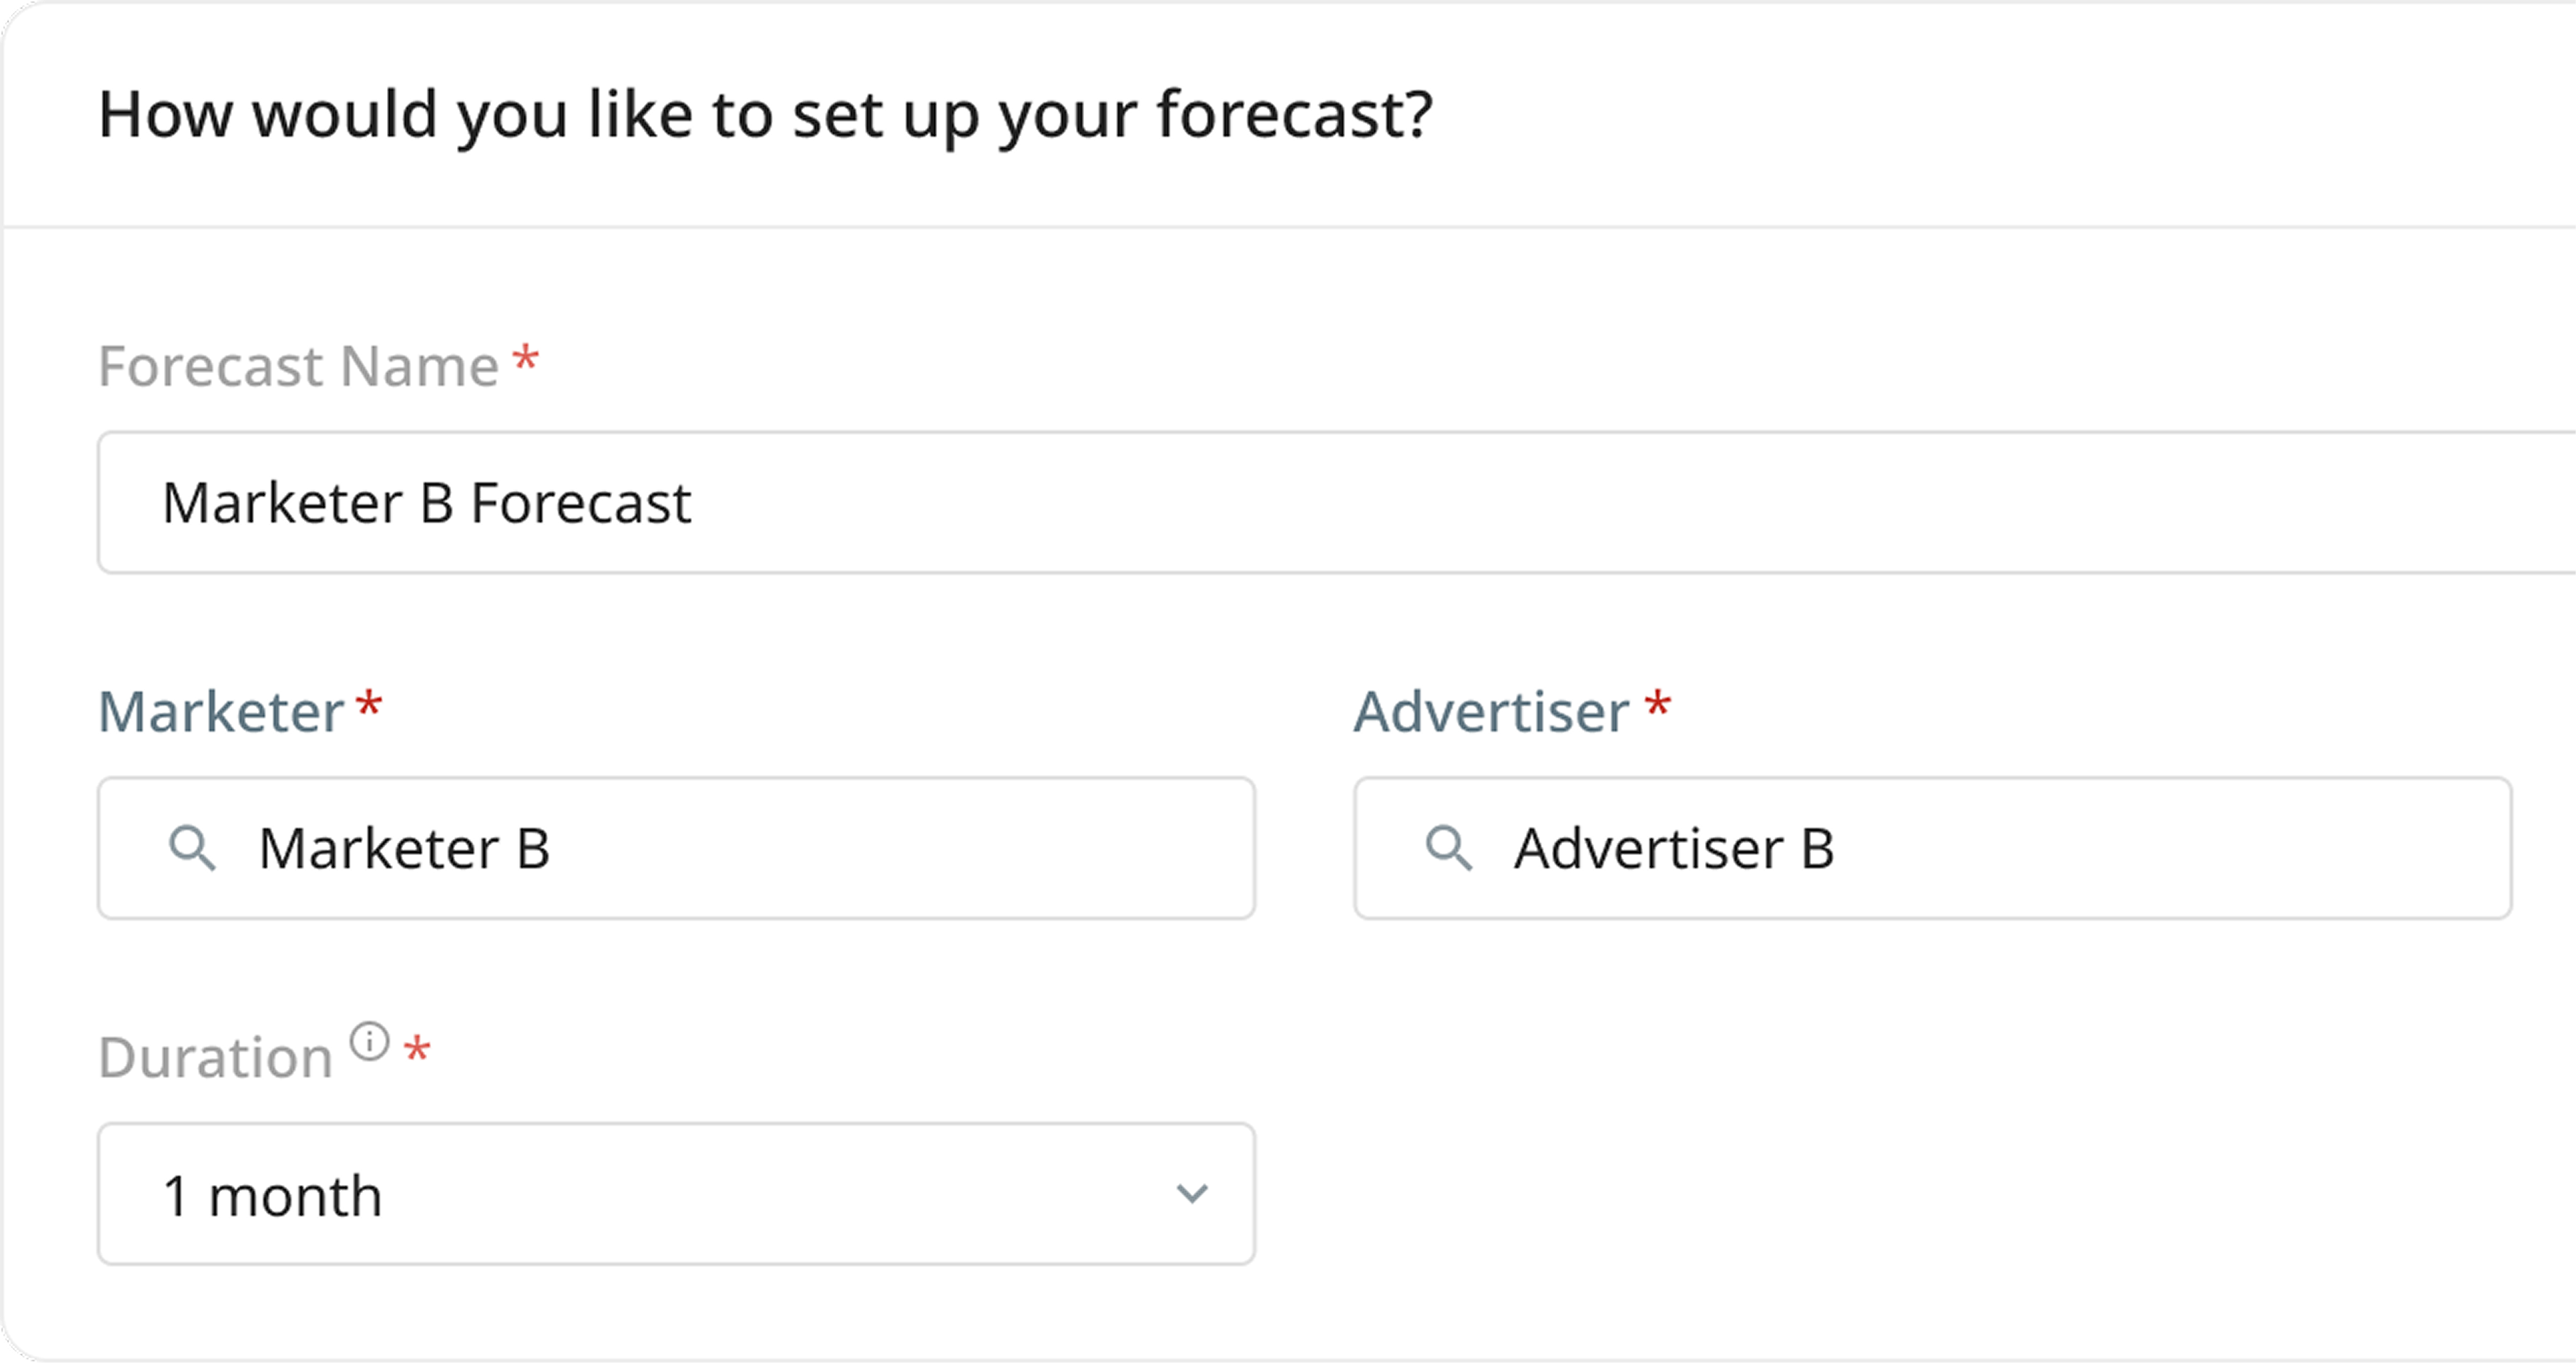Viewport: 2576px width, 1363px height.
Task: Open the Duration dropdown set to 1 month
Action: [676, 1194]
